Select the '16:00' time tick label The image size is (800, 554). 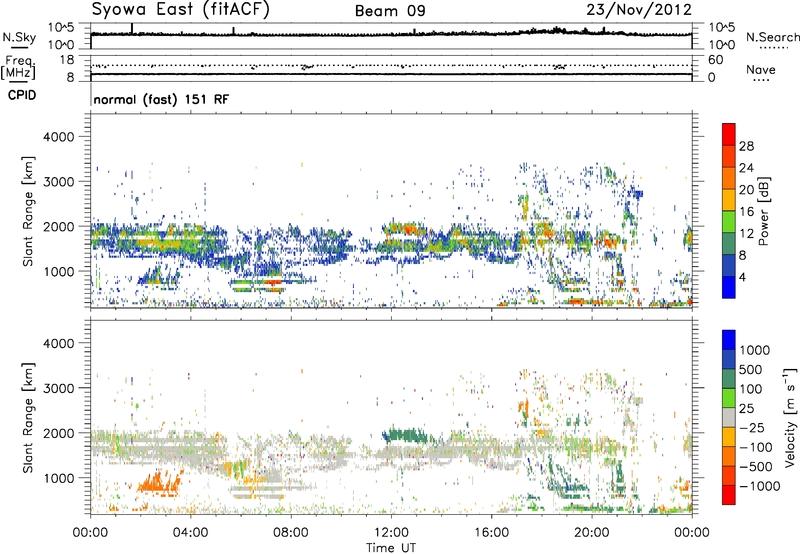(491, 533)
